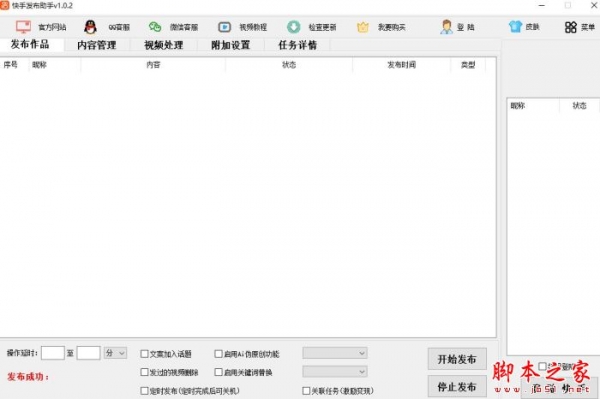Click the 微信客服 WeChat icon
This screenshot has height=399, width=600.
(x=155, y=27)
